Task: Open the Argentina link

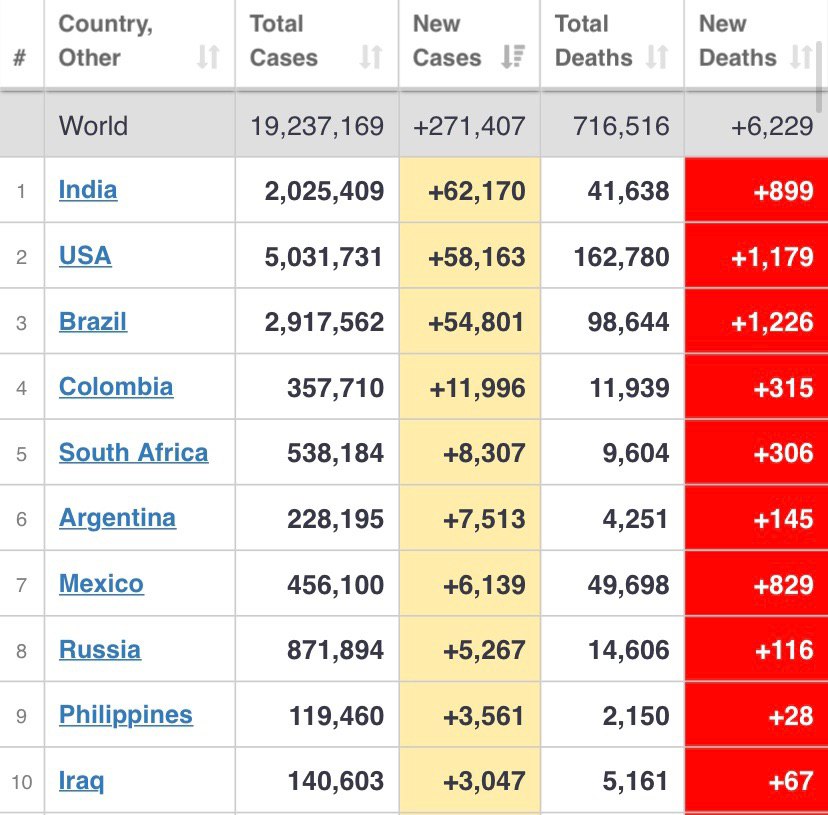Action: 117,518
